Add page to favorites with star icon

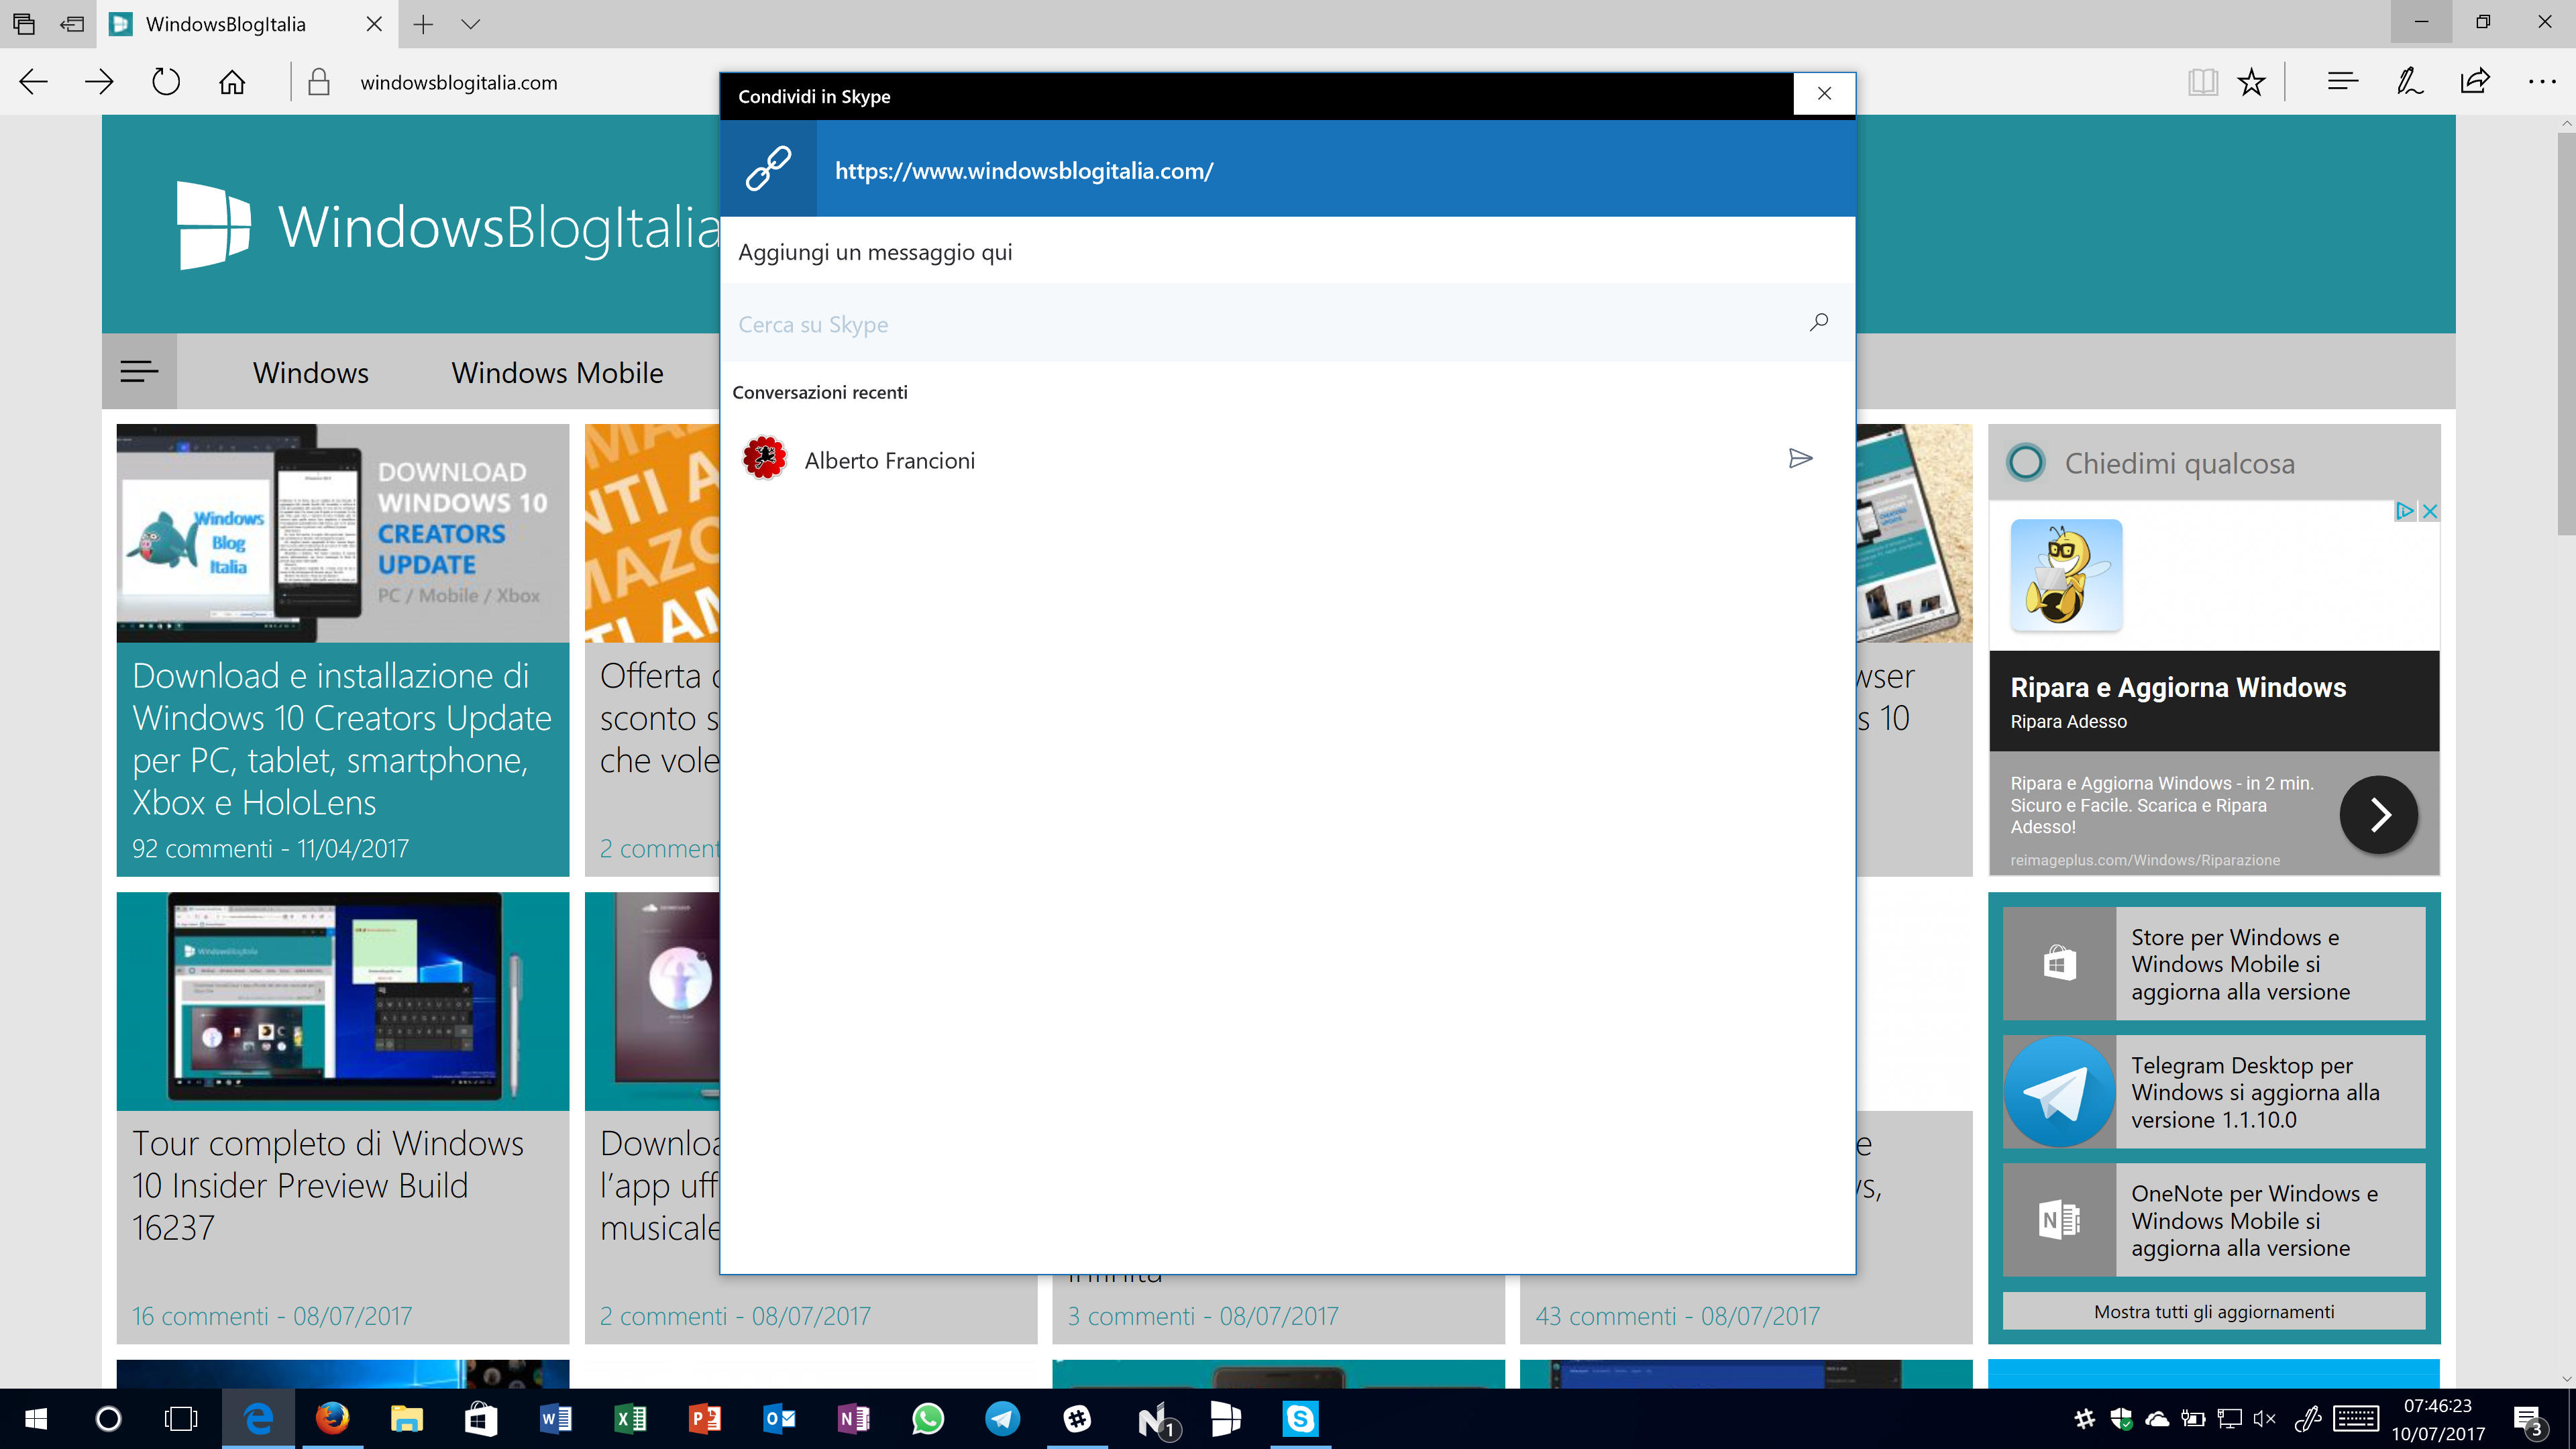click(x=2251, y=82)
